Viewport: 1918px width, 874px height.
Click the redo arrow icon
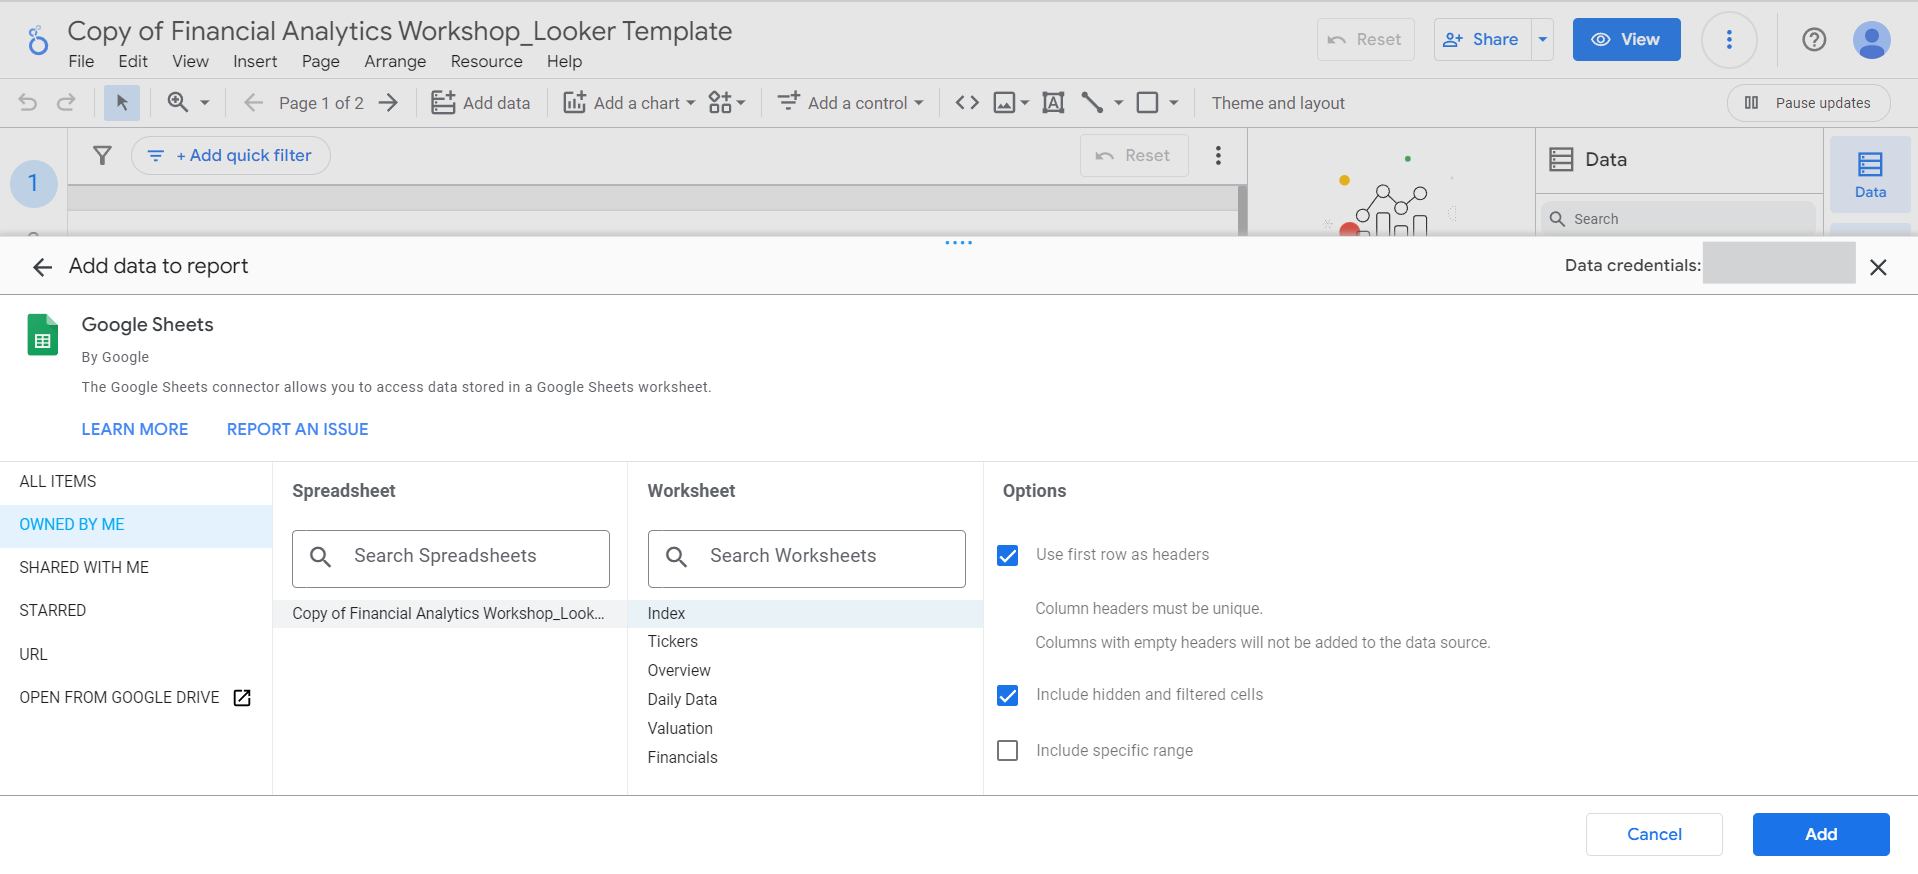click(x=66, y=103)
